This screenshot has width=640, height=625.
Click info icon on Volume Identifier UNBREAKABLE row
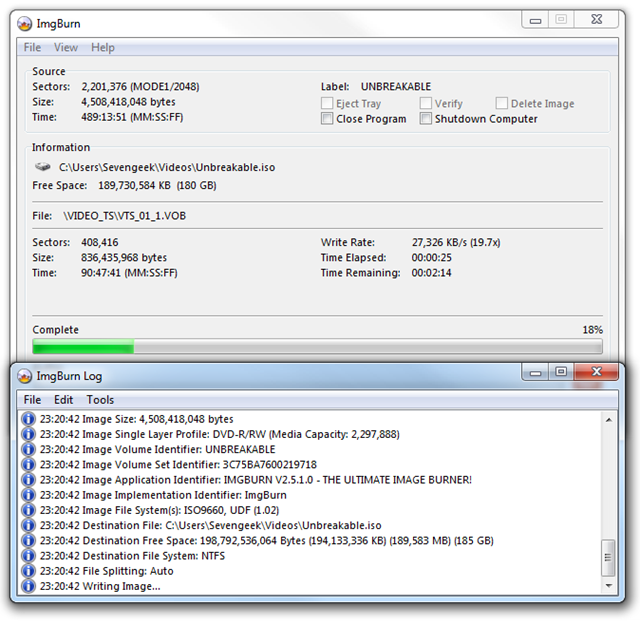tap(28, 449)
